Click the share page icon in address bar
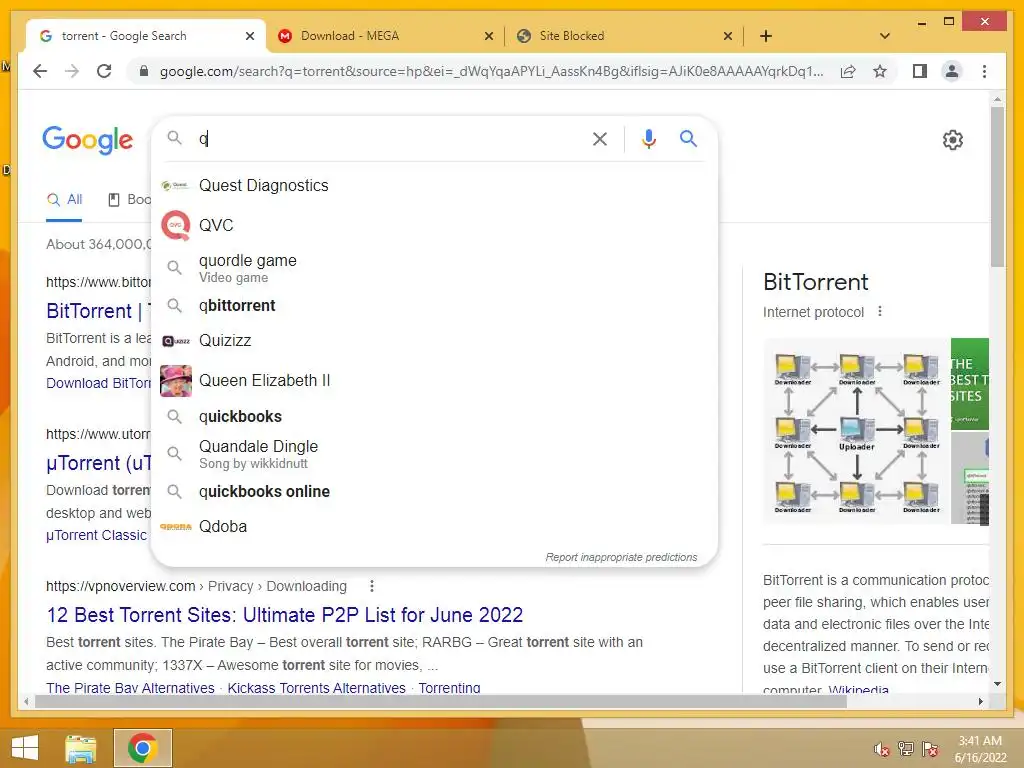 [x=848, y=71]
